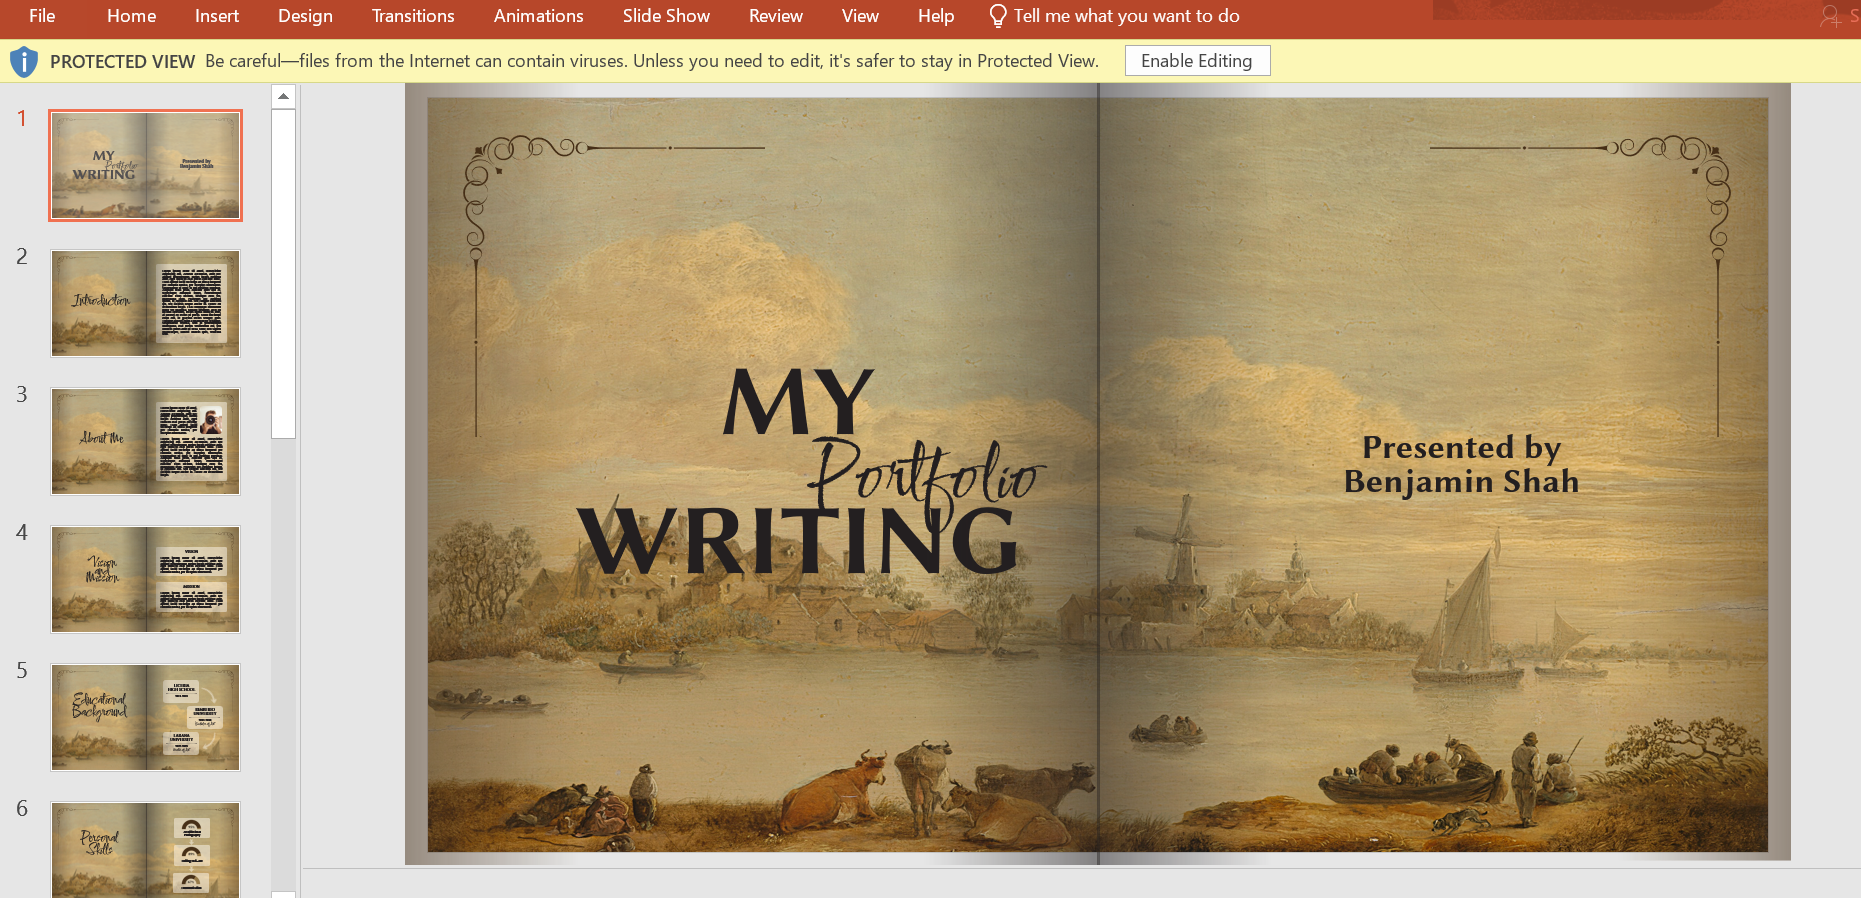Screen dimensions: 1861x898
Task: Select slide 2 thumbnail, Introduction
Action: click(146, 304)
